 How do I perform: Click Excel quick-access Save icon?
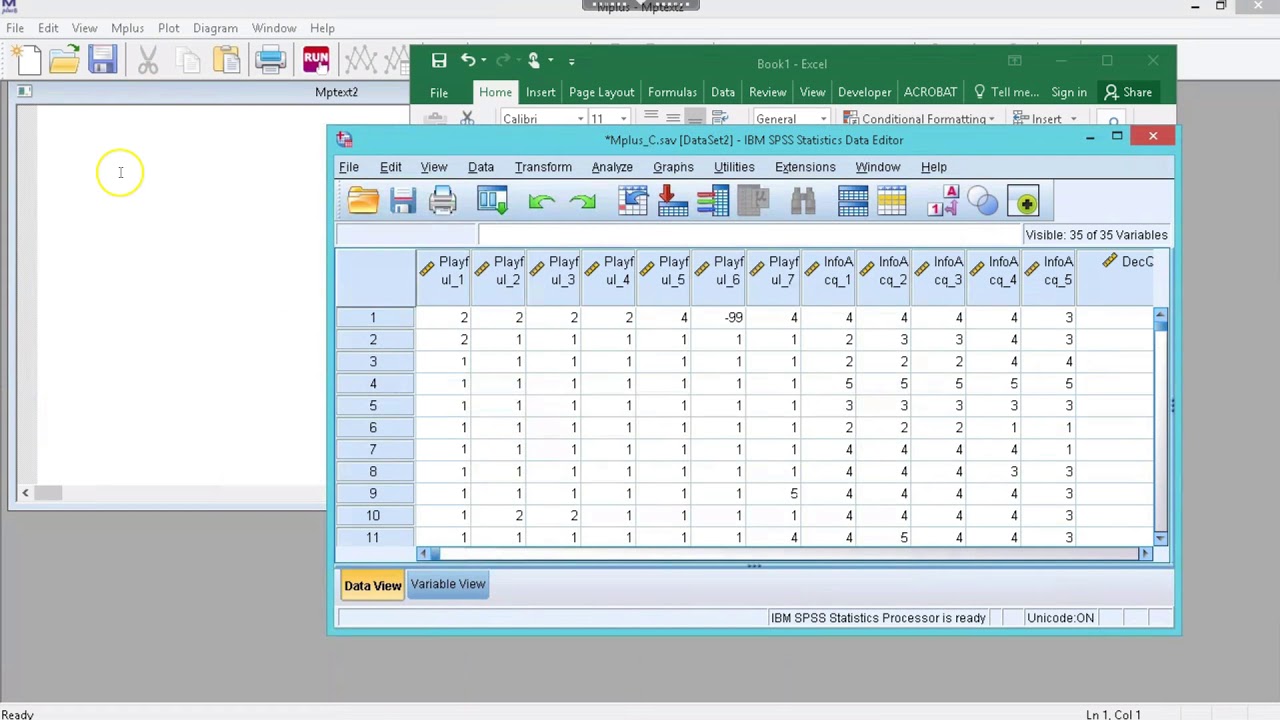coord(439,61)
